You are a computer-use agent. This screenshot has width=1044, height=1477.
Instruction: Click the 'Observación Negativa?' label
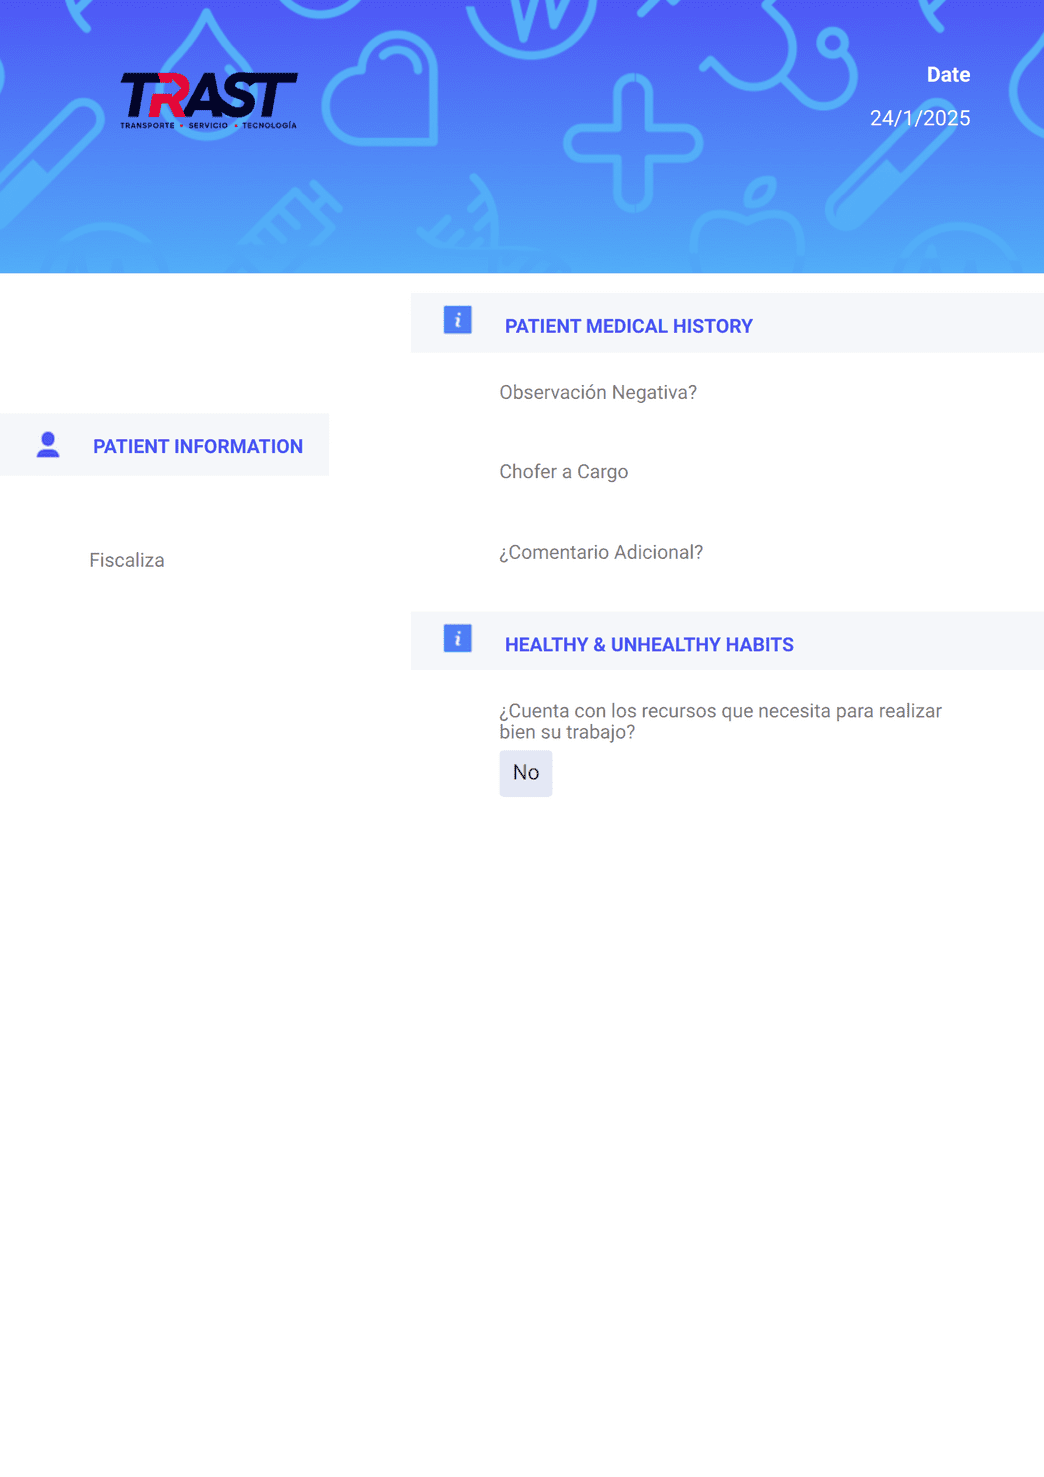[598, 392]
